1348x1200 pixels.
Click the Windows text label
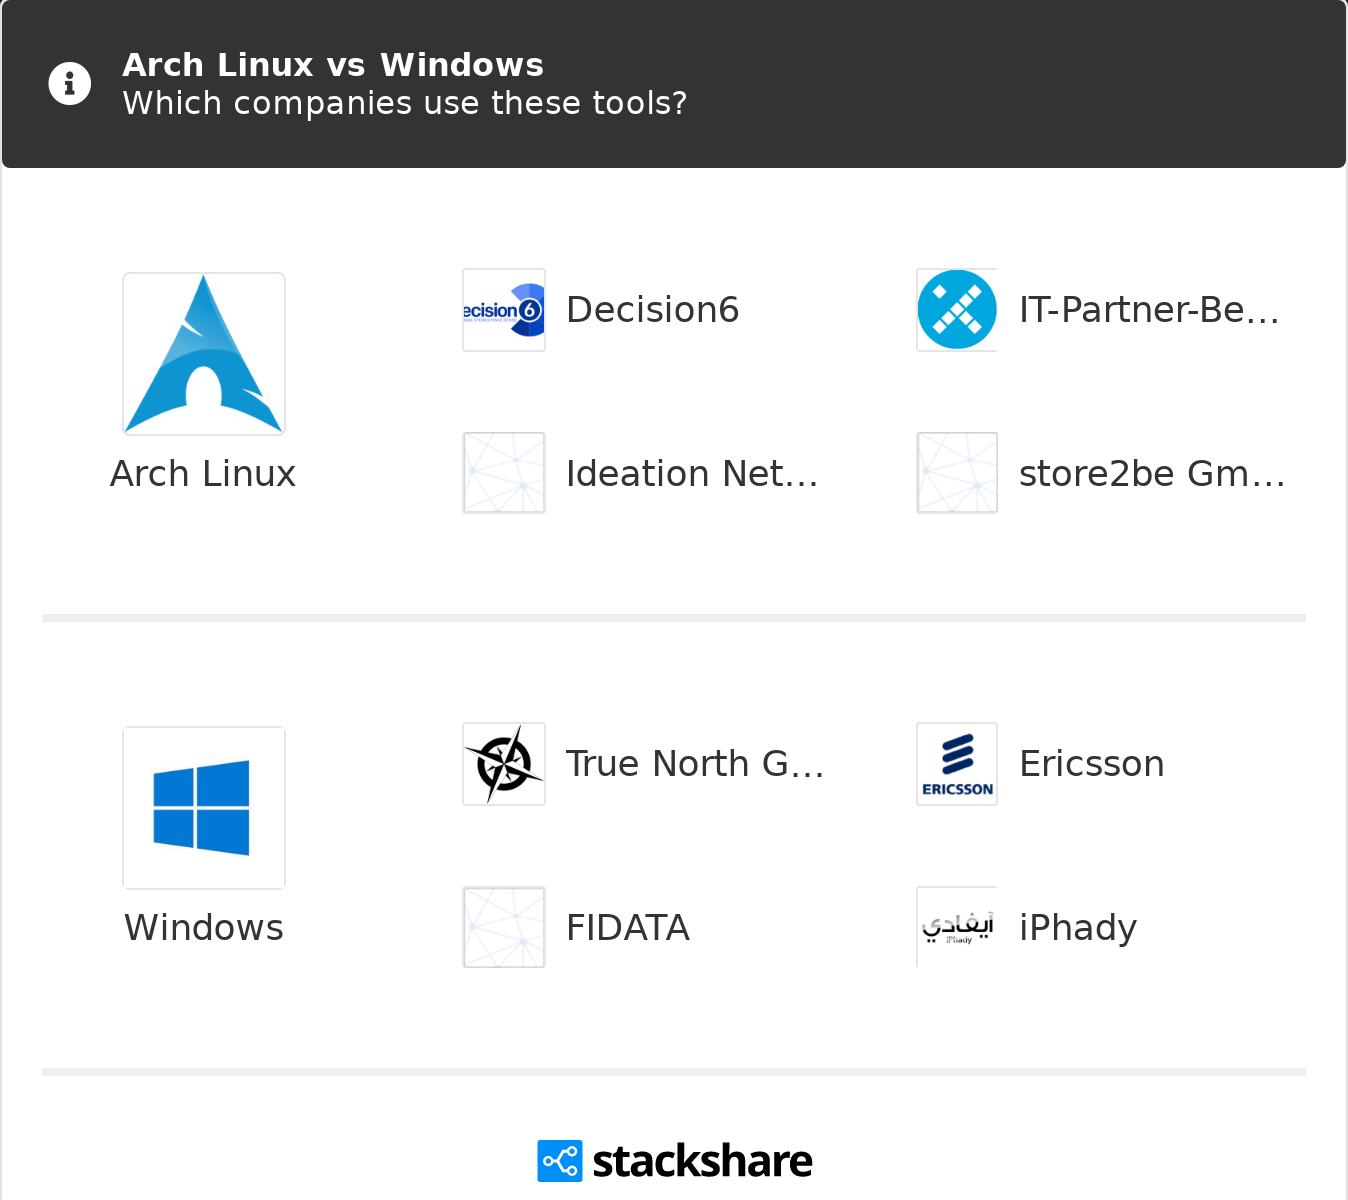pyautogui.click(x=204, y=928)
